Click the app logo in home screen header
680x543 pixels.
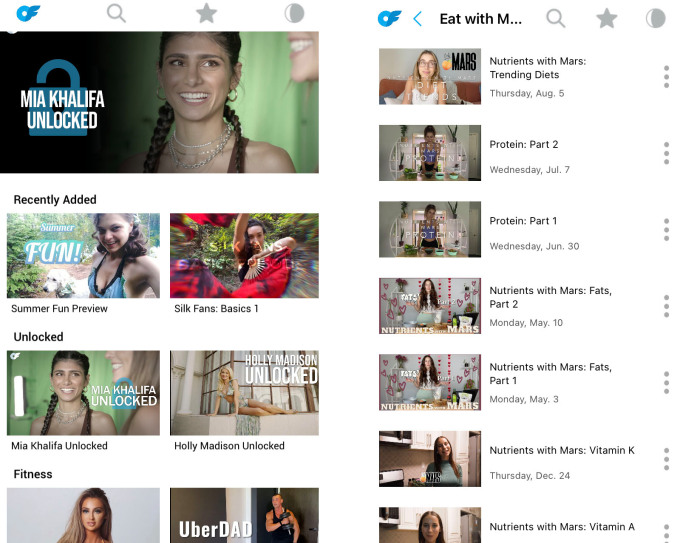coord(29,14)
